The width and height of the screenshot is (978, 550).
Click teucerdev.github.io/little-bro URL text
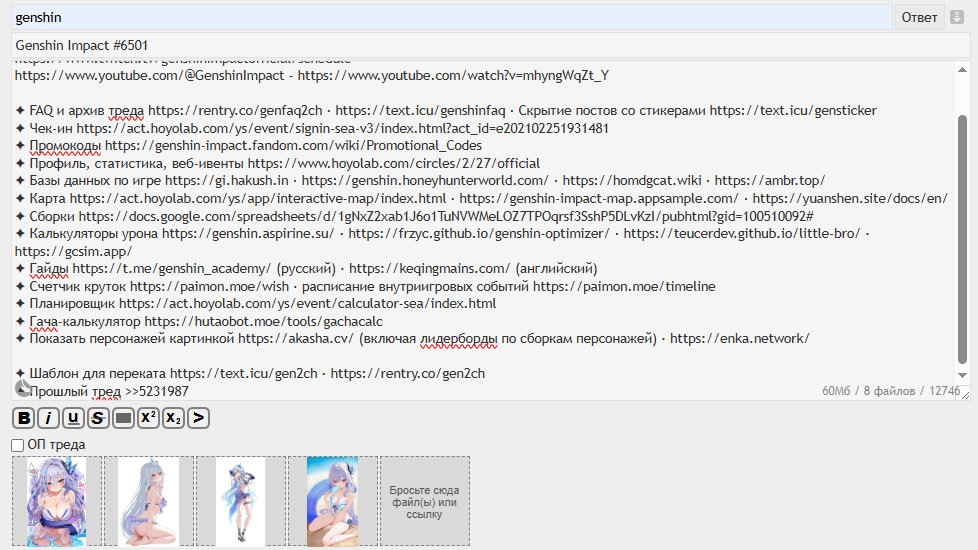pyautogui.click(x=742, y=234)
